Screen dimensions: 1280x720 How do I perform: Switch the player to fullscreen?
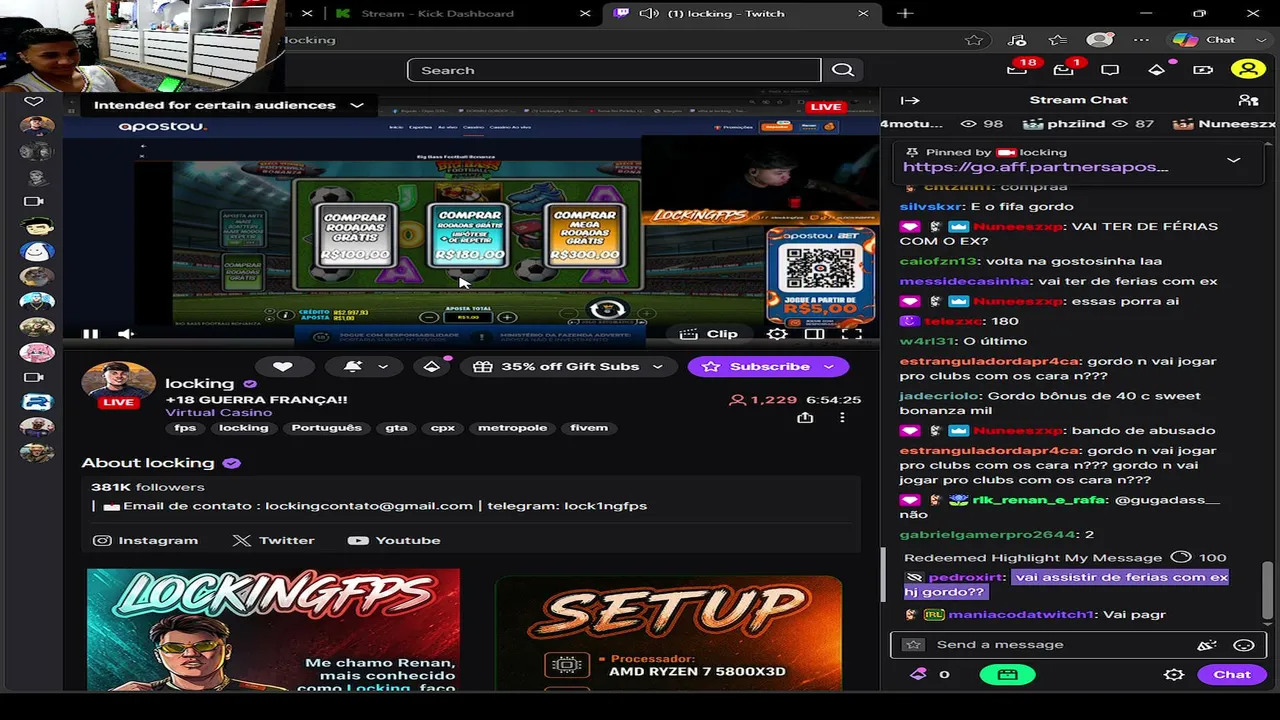tap(851, 334)
